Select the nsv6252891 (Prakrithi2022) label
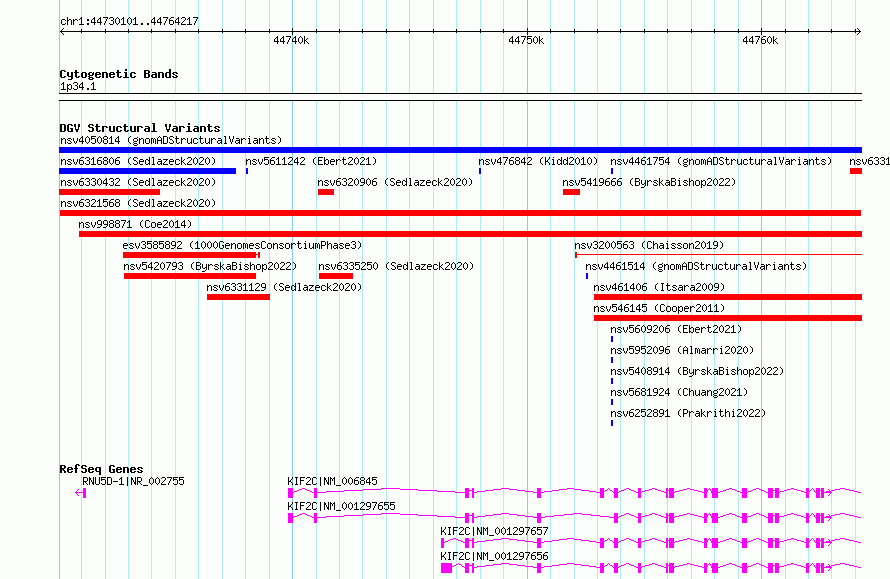Image resolution: width=890 pixels, height=579 pixels. click(x=688, y=413)
